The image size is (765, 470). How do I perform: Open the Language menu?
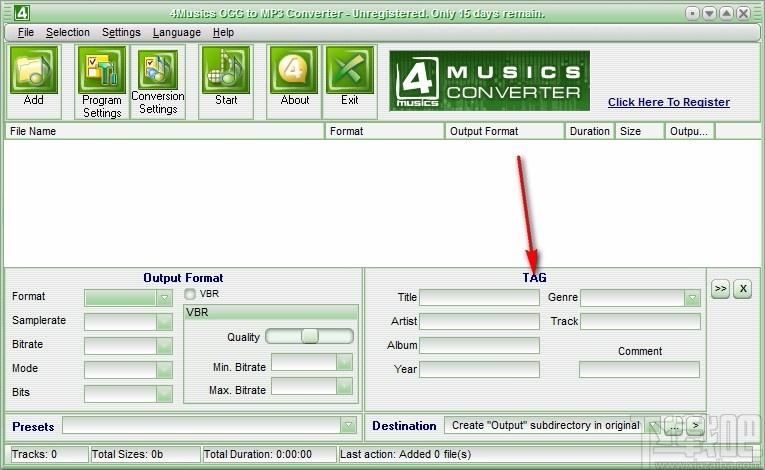click(x=177, y=32)
